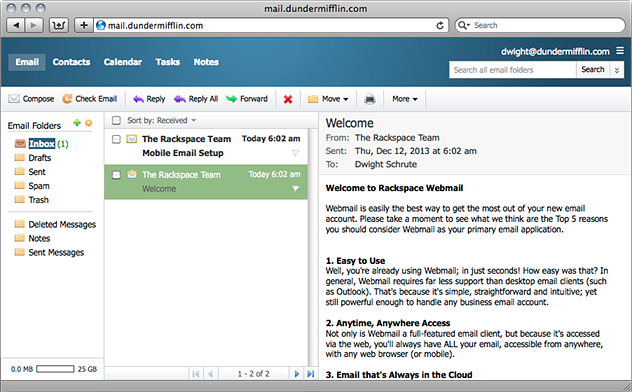
Task: Click the 1 - 2 of 2 page indicator
Action: (x=254, y=374)
